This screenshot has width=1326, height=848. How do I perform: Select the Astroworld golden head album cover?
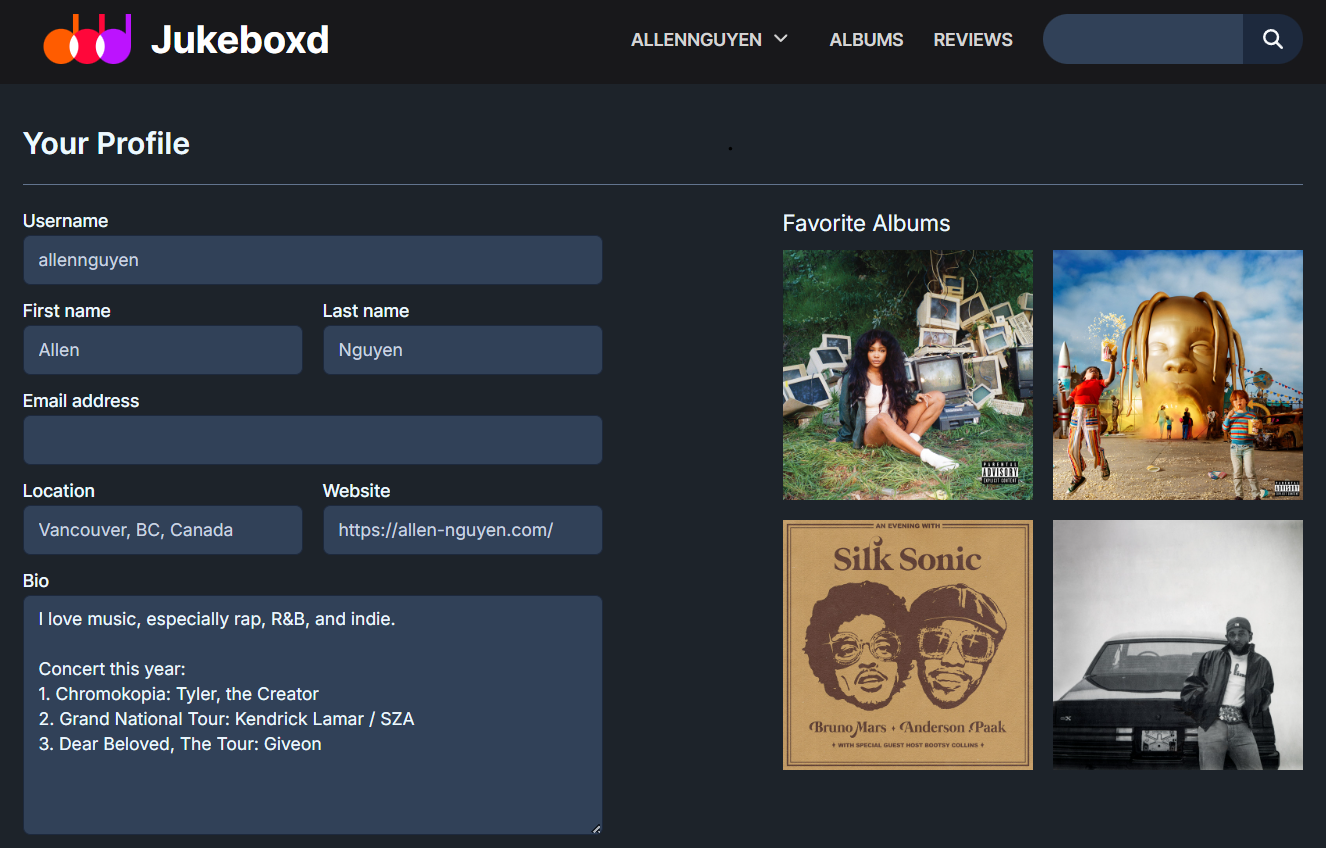[1178, 375]
